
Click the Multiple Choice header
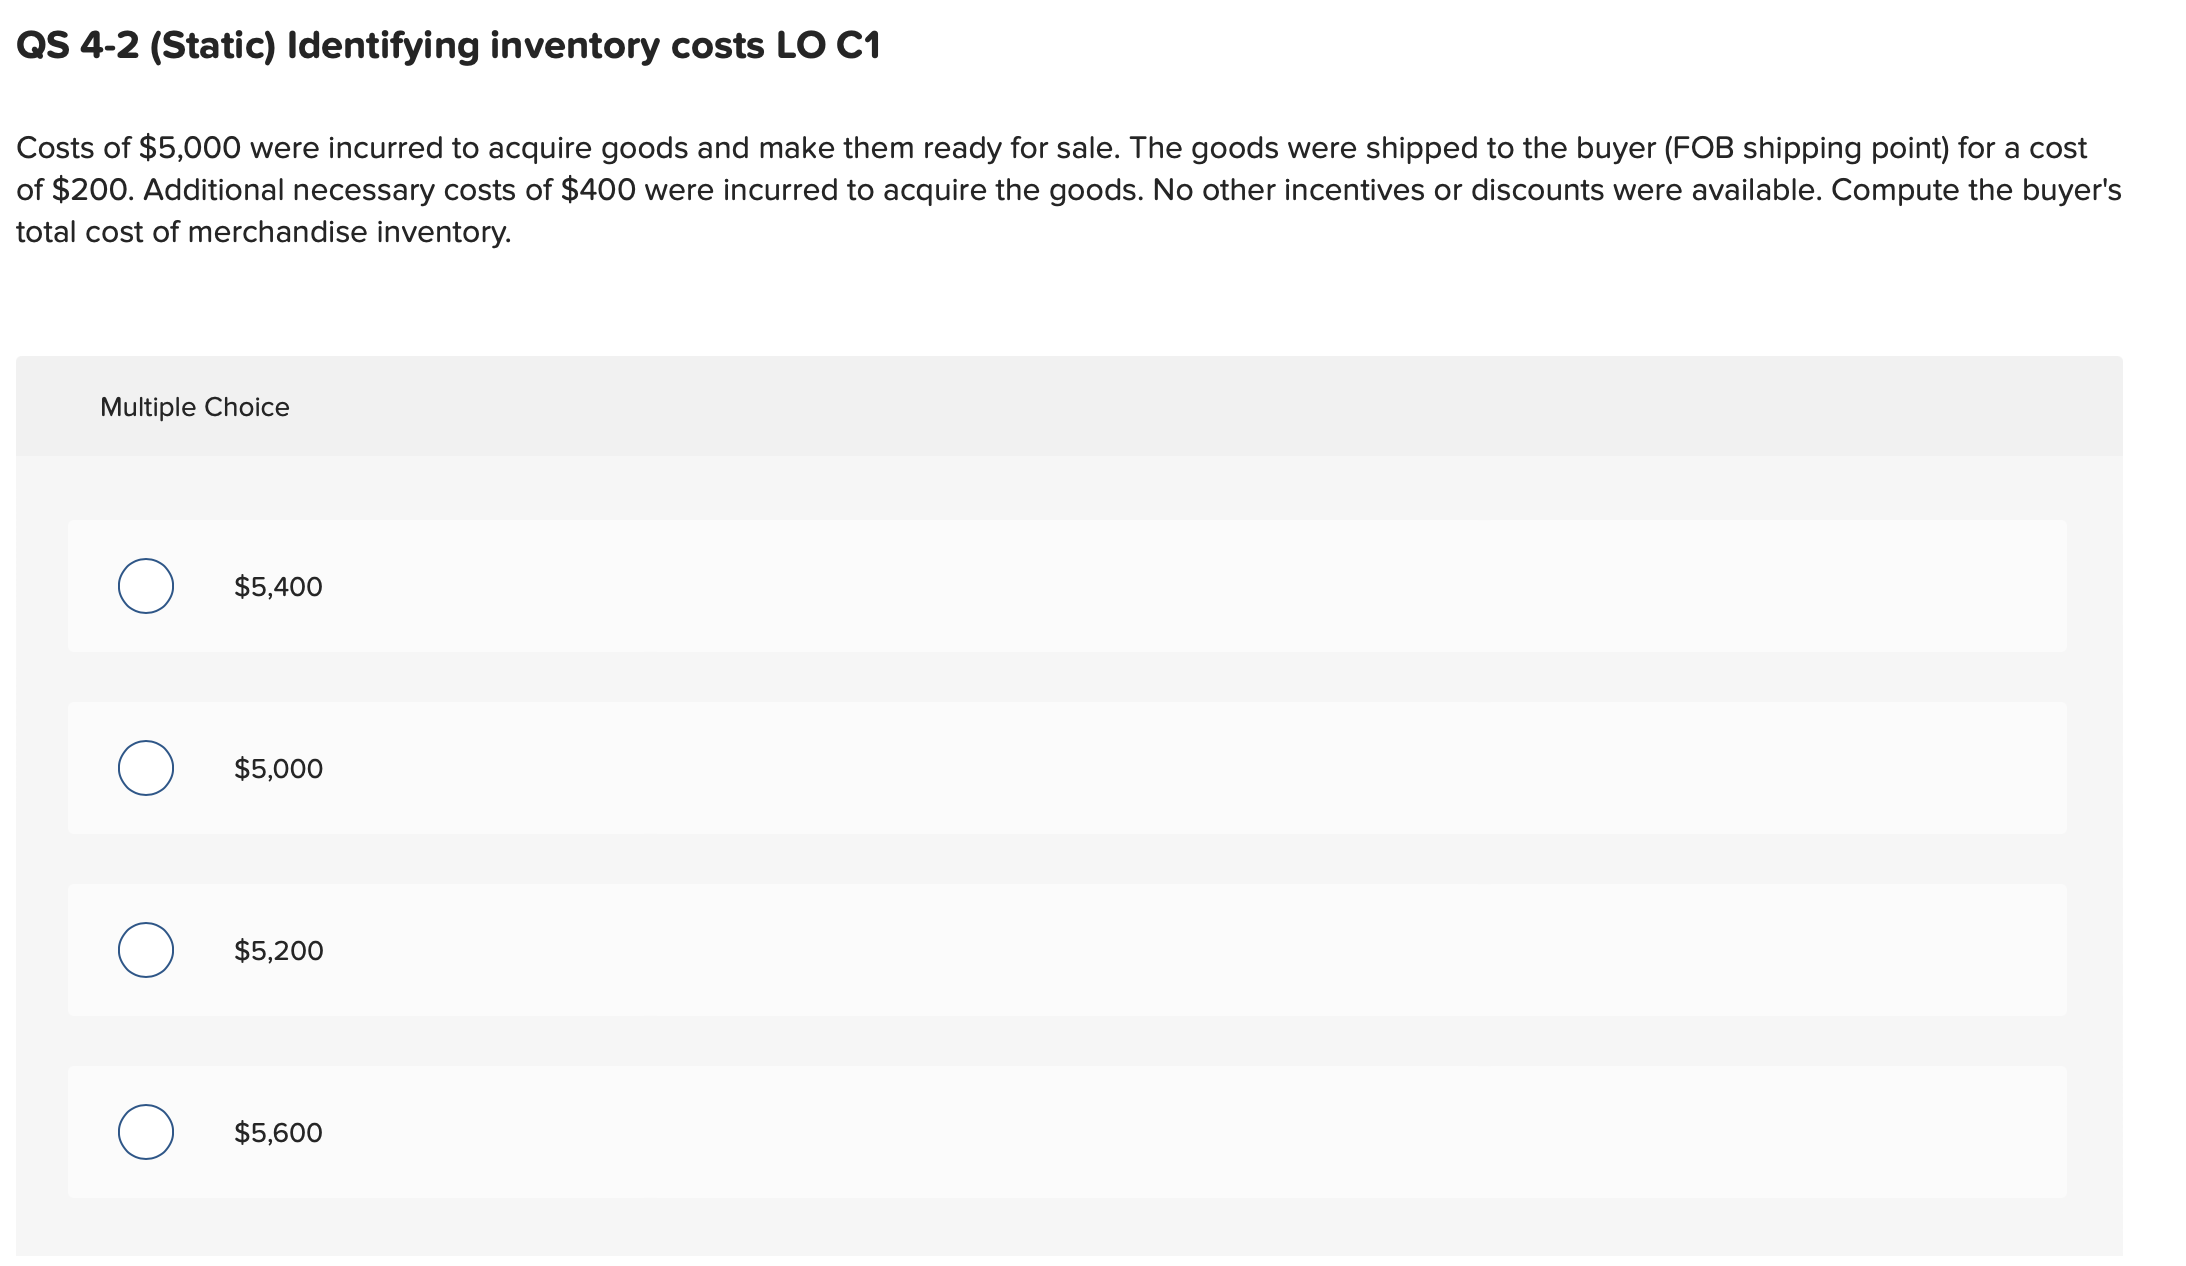195,406
